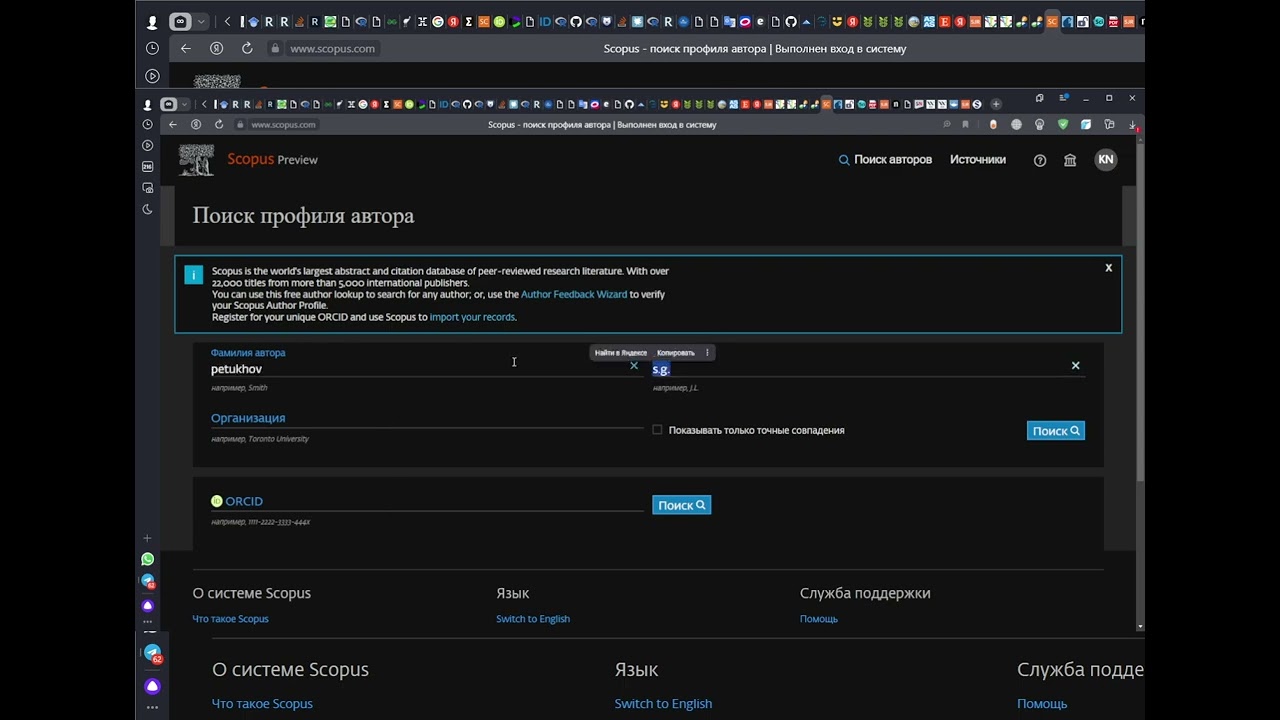Click the Yandex home icon in background window toolbar

pos(217,48)
